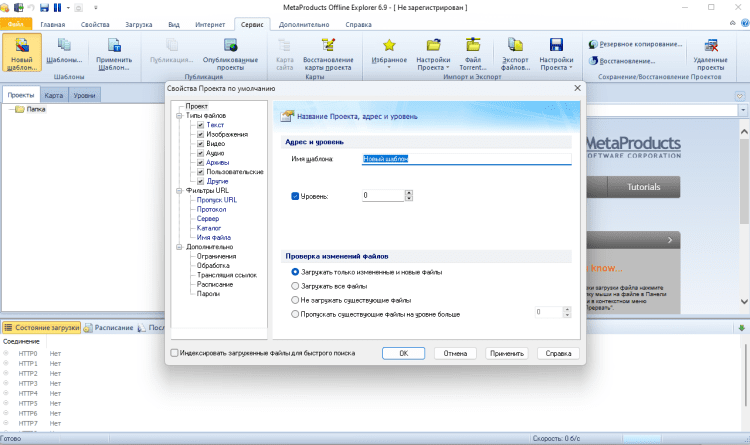
Task: Enable Индексировать загруженные файлы checkbox
Action: [175, 353]
